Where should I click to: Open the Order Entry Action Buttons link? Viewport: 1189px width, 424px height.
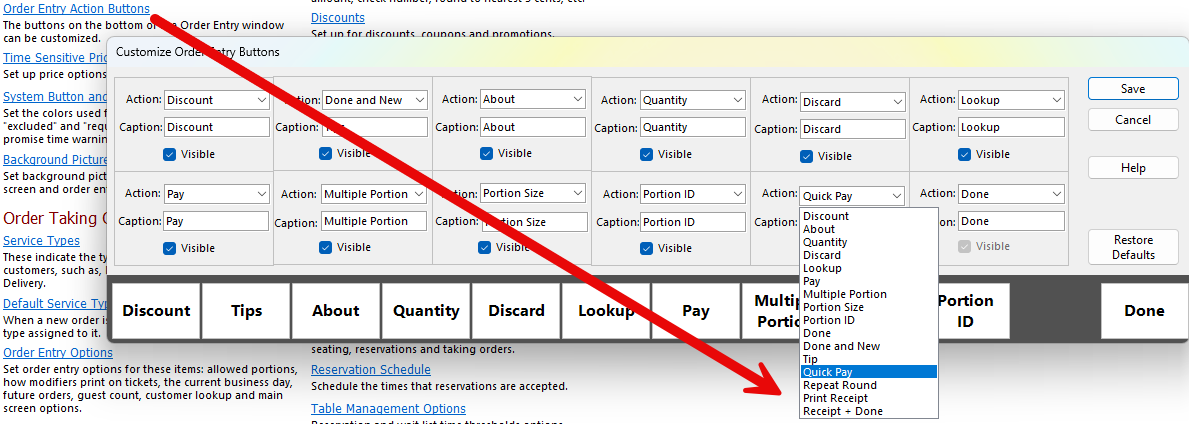77,9
